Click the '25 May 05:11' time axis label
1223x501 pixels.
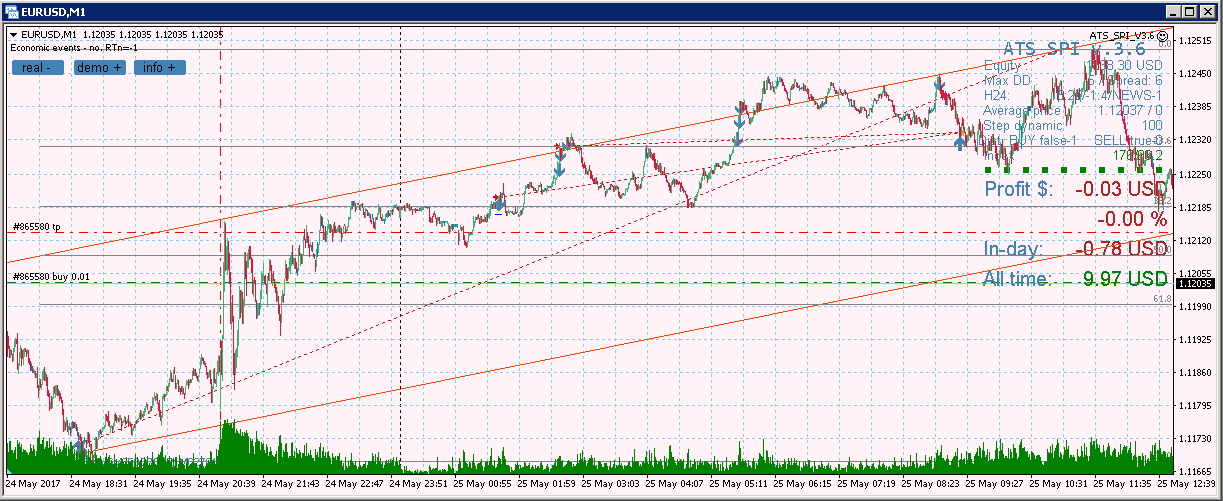737,484
